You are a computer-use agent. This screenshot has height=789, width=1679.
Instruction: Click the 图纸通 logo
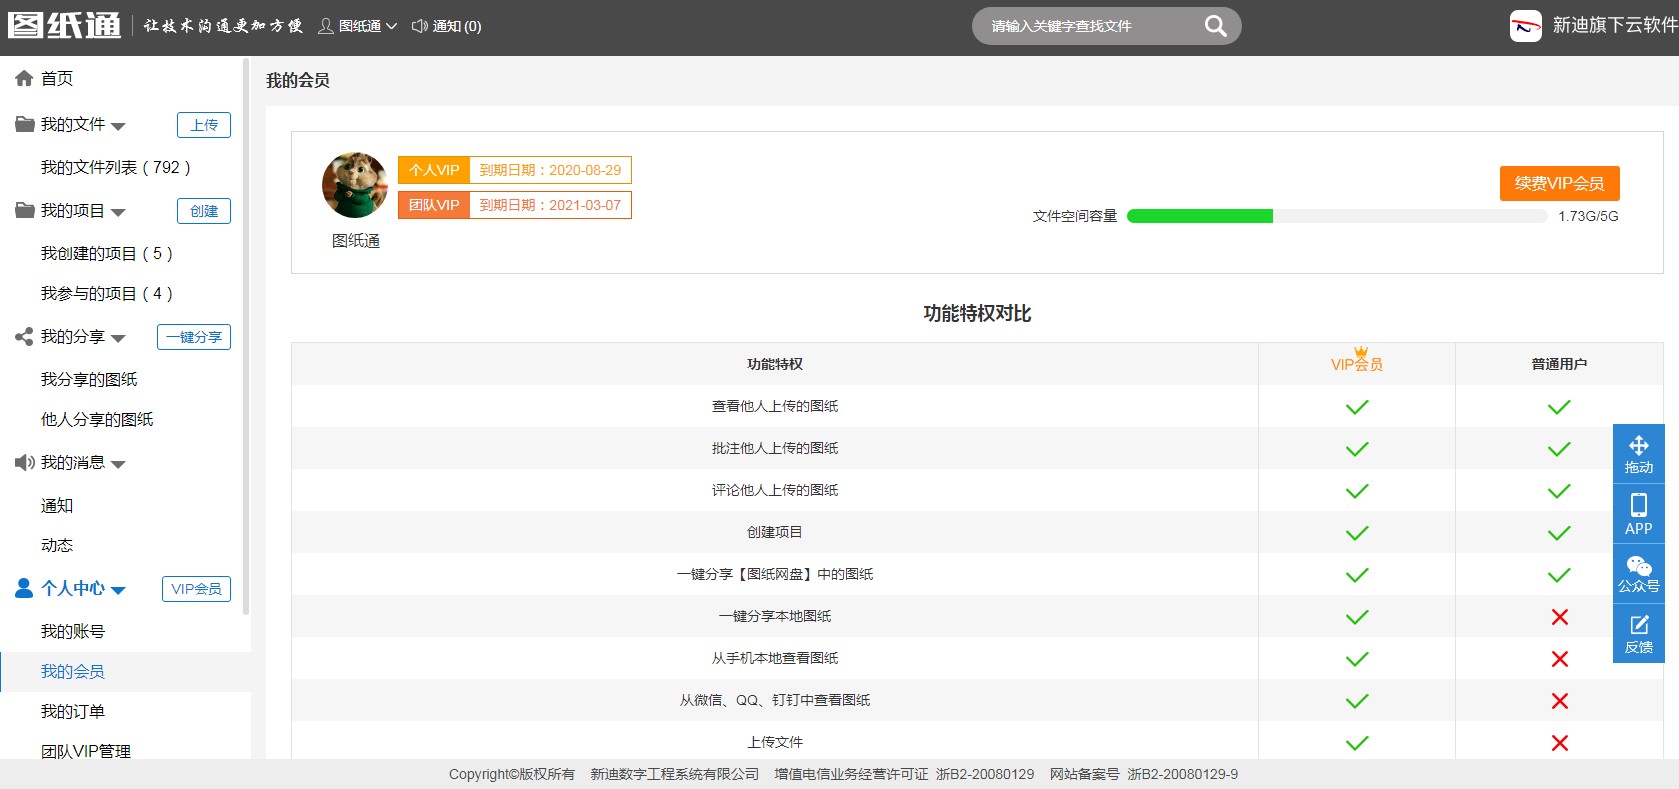(64, 26)
